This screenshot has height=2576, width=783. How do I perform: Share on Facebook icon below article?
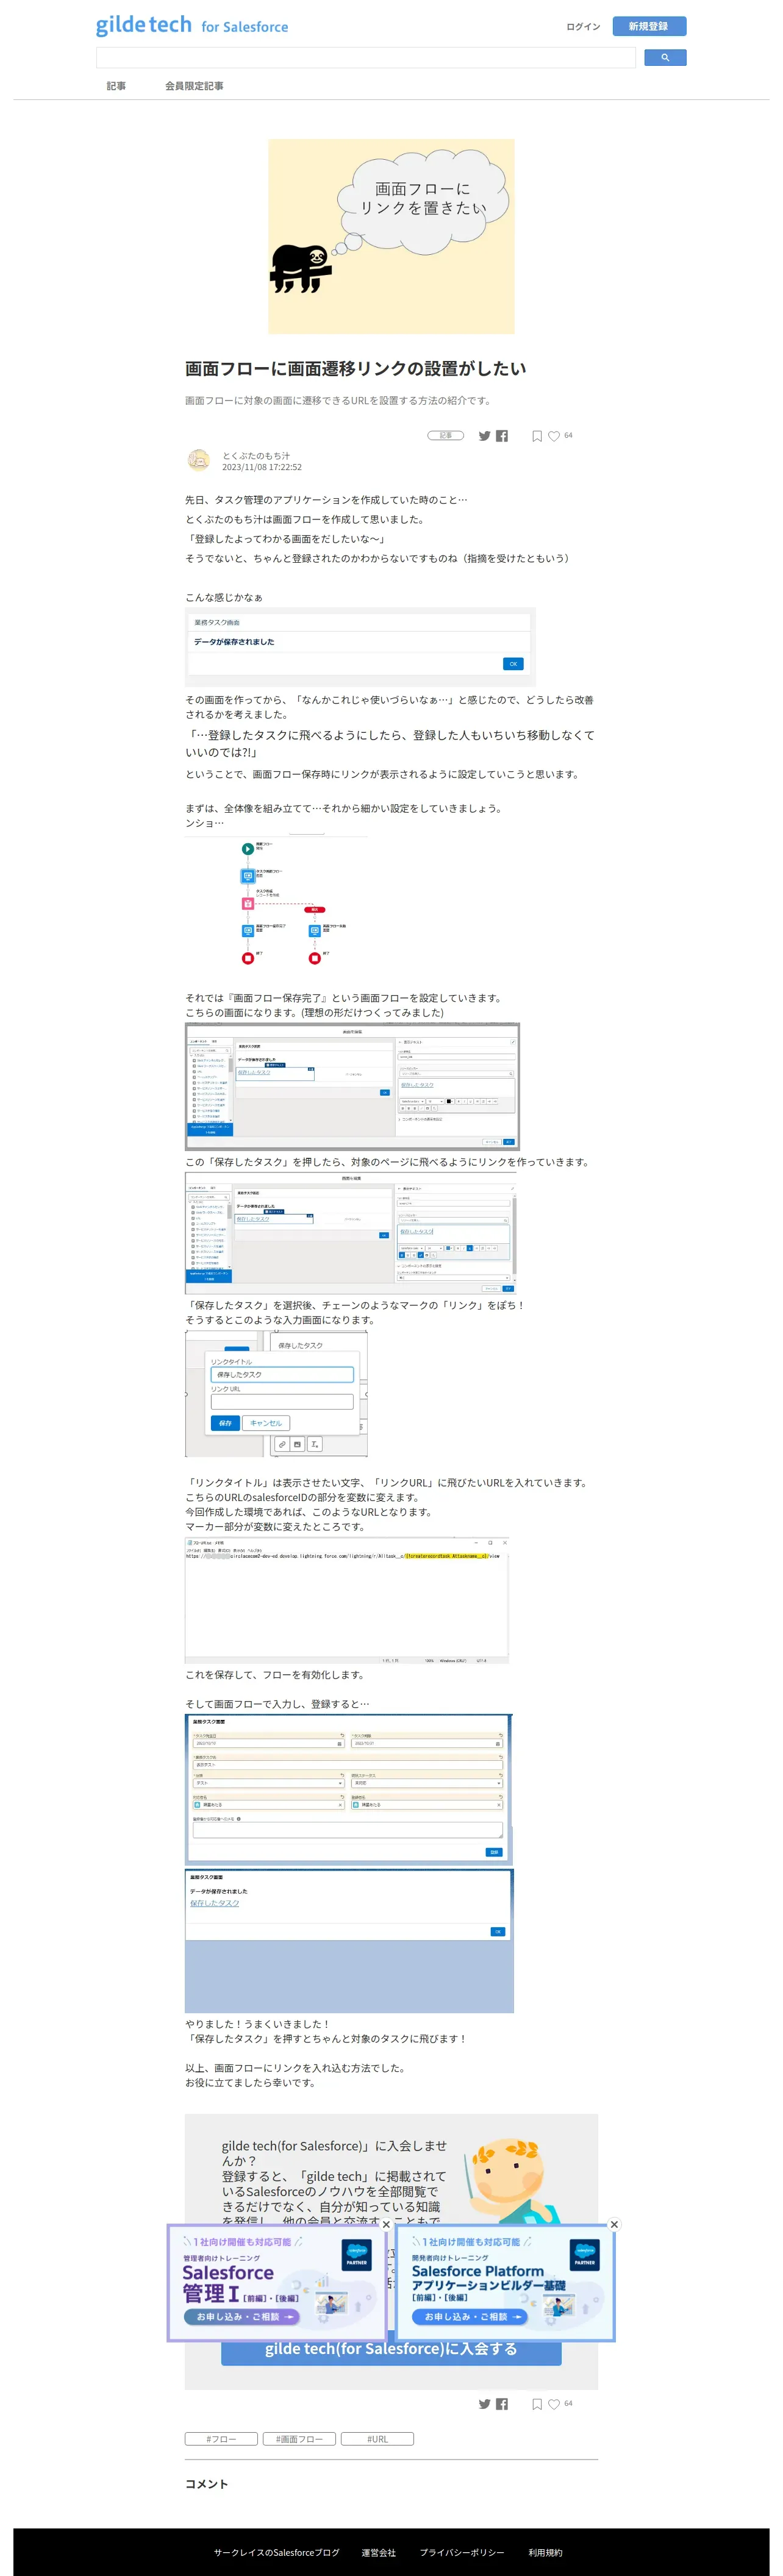click(x=502, y=2404)
